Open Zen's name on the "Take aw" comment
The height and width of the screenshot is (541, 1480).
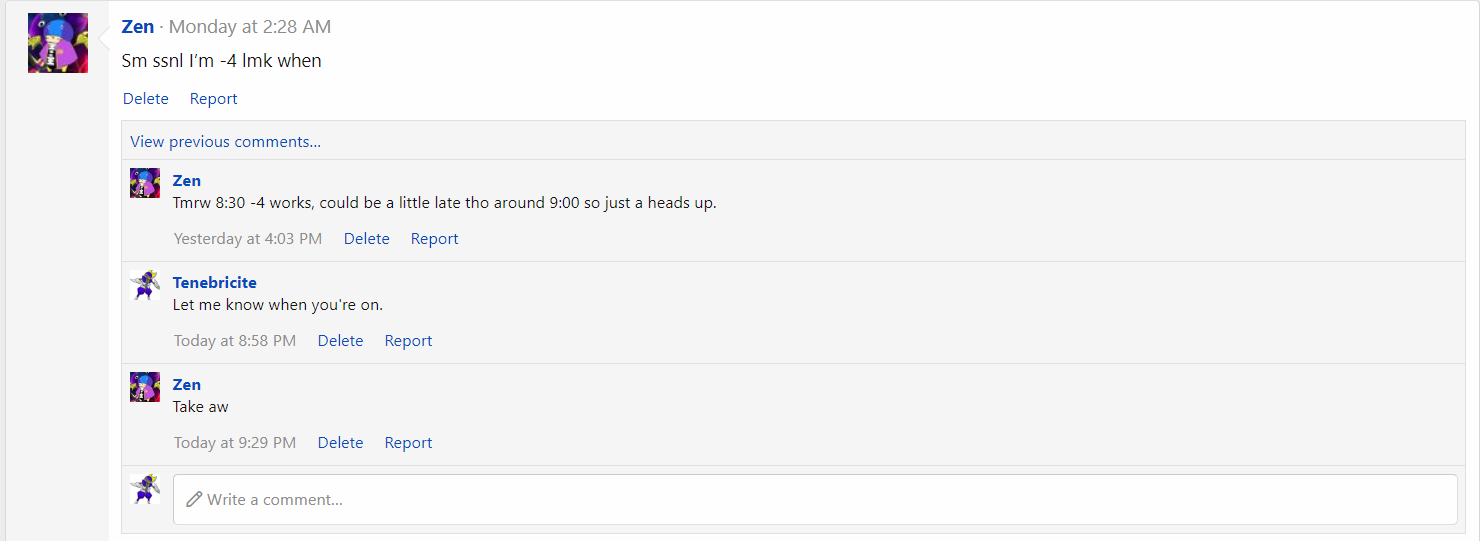[187, 385]
